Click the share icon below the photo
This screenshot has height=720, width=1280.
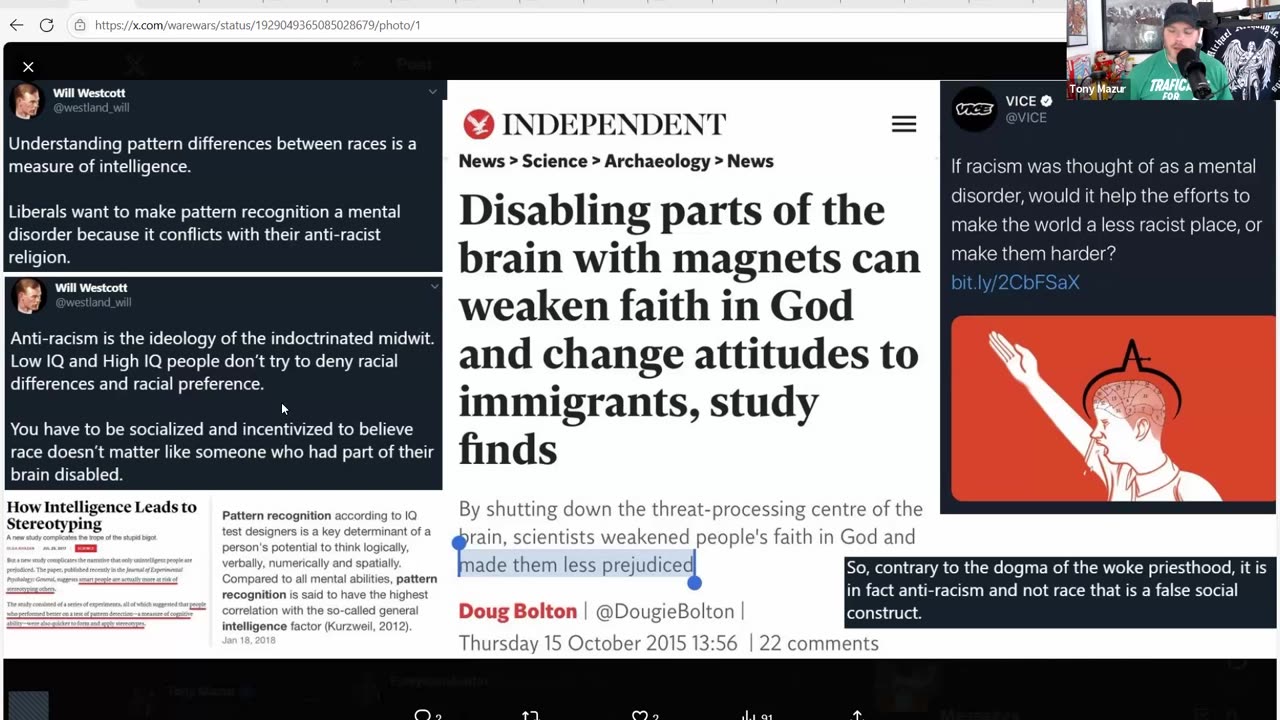(x=857, y=714)
